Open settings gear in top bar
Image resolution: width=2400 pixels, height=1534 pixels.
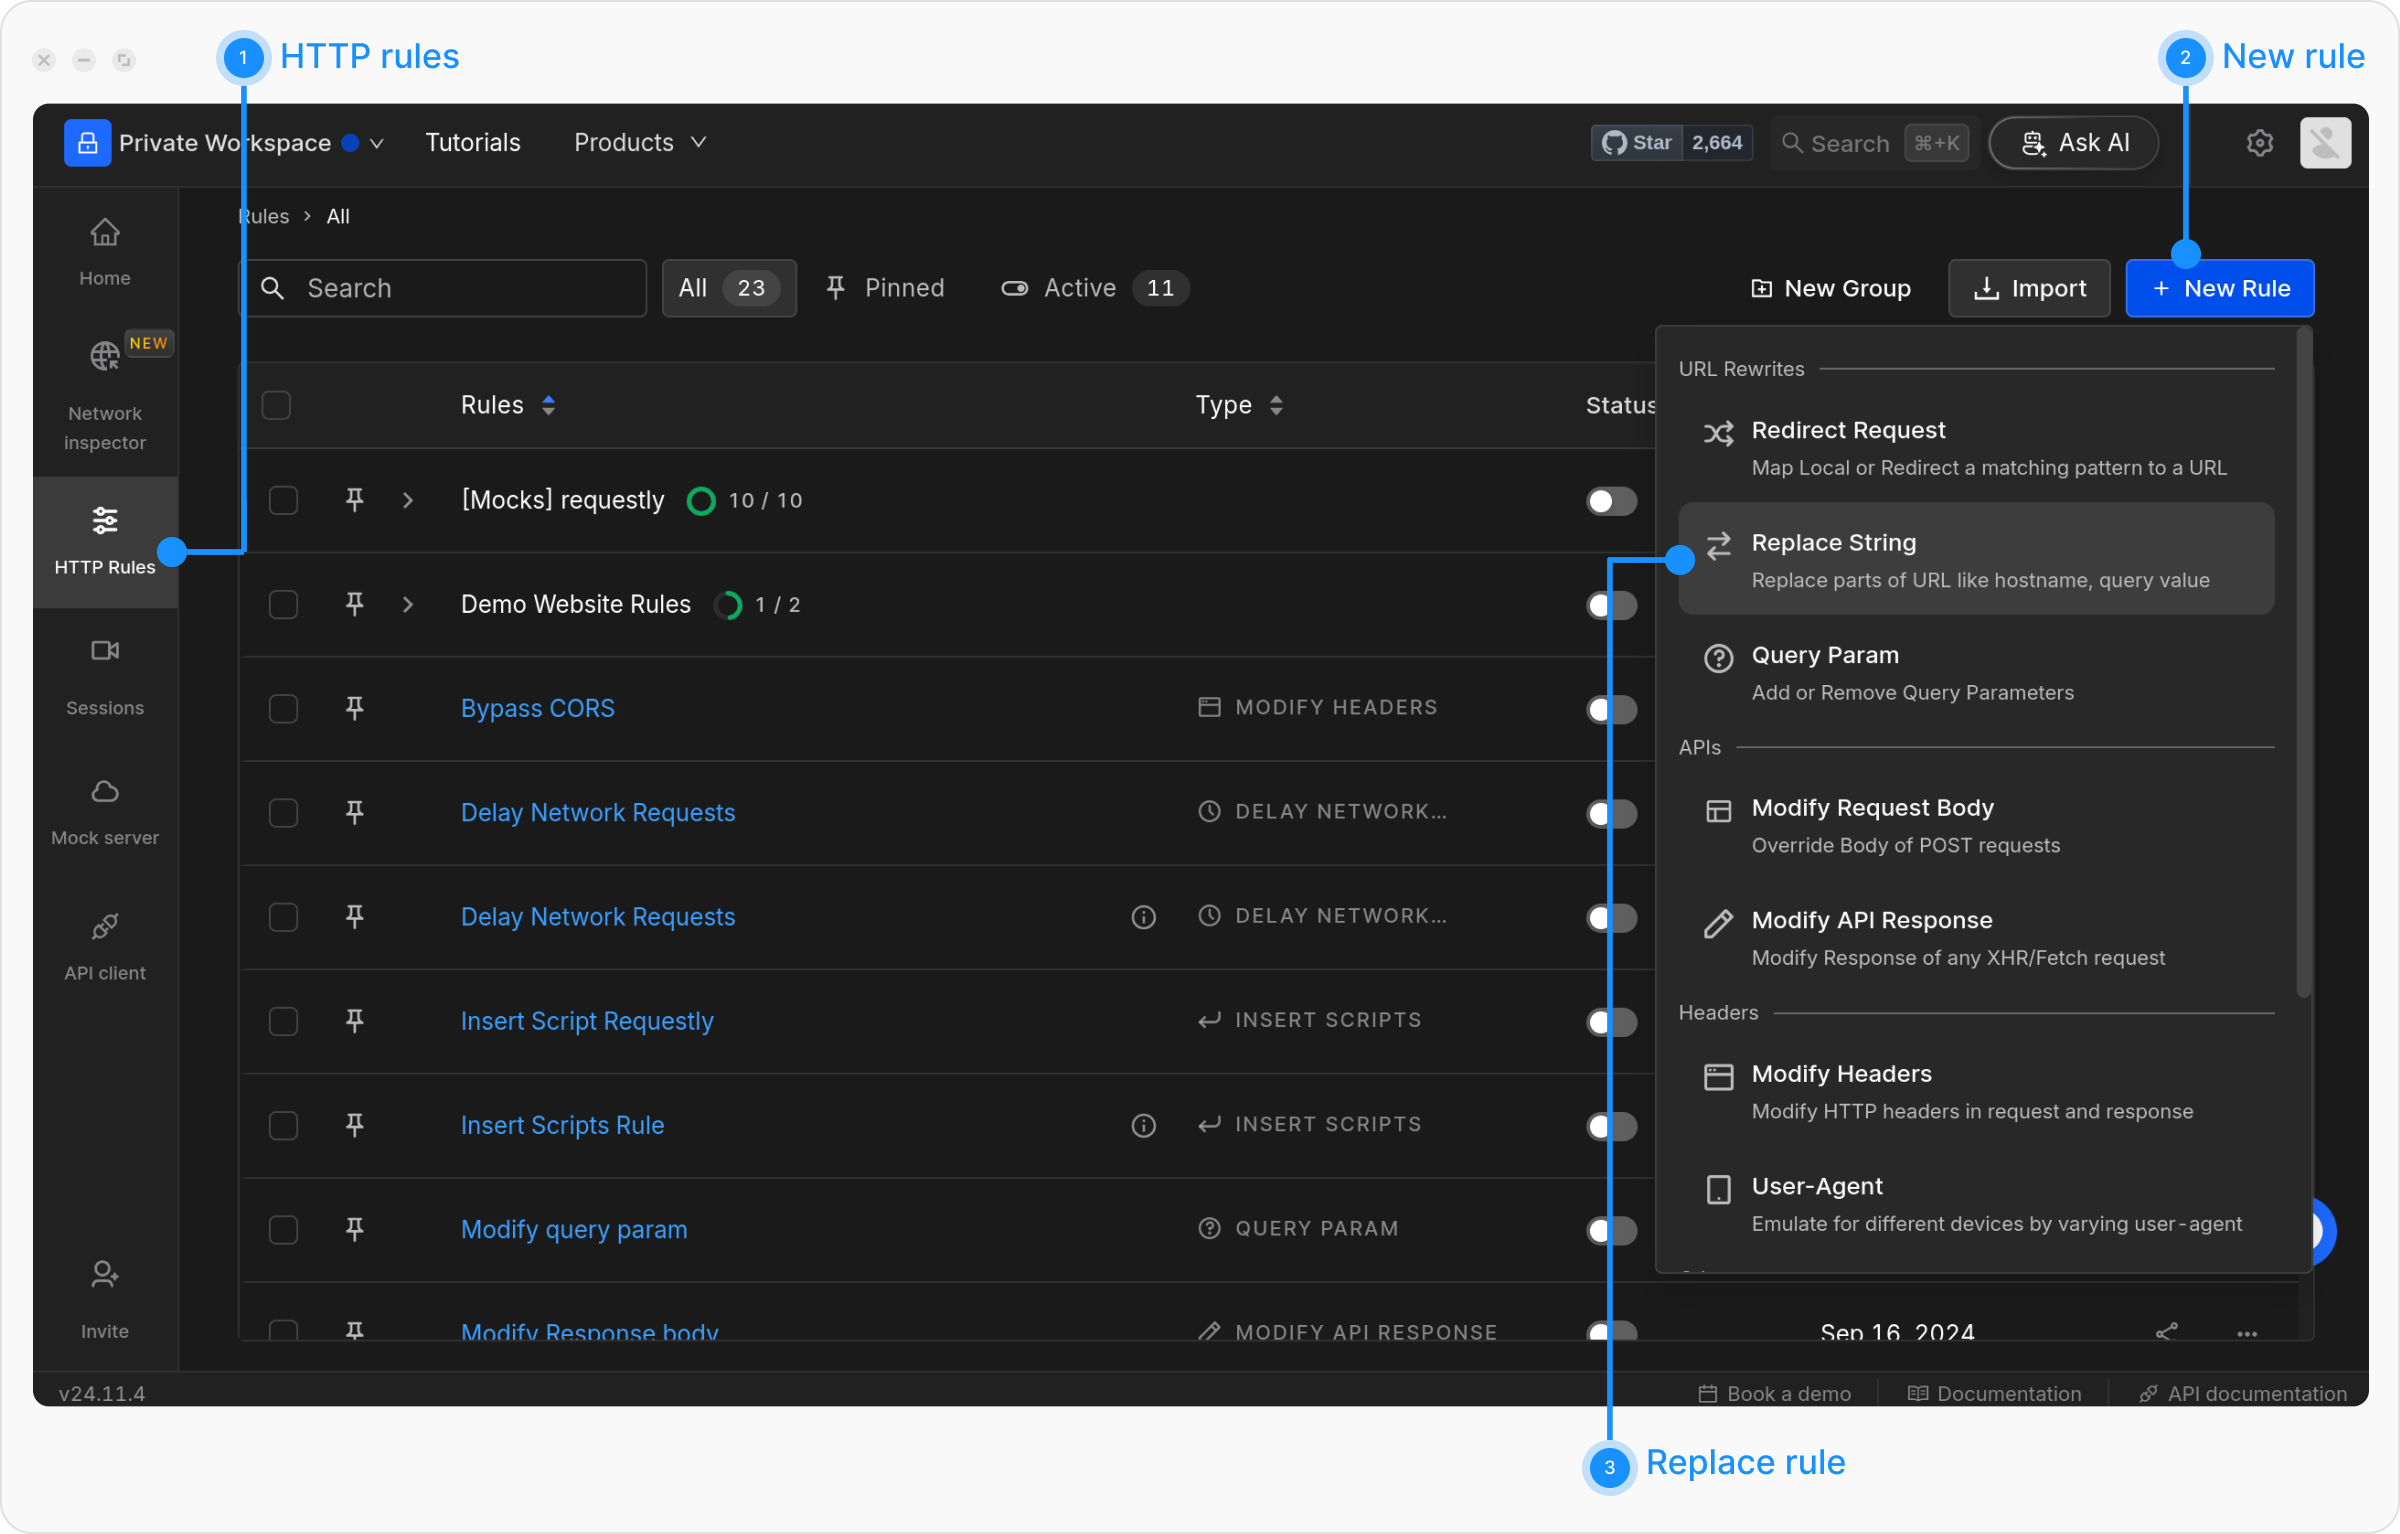pos(2259,143)
